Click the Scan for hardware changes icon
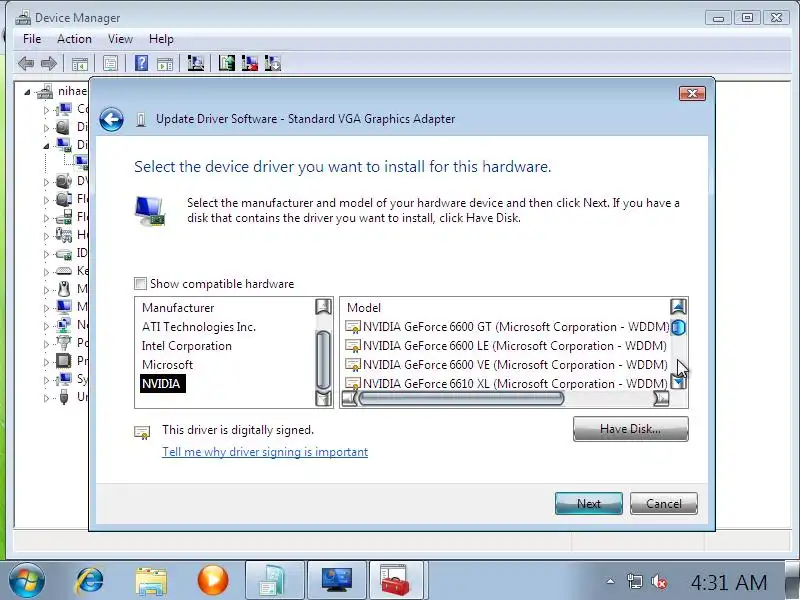This screenshot has height=600, width=800. coord(195,63)
